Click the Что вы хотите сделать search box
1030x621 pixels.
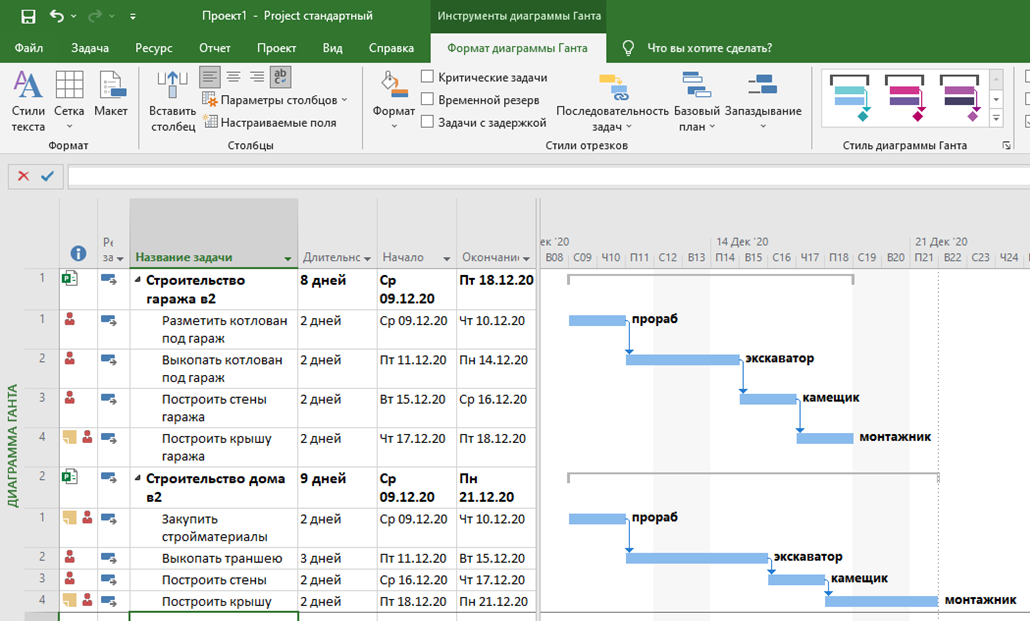[709, 48]
